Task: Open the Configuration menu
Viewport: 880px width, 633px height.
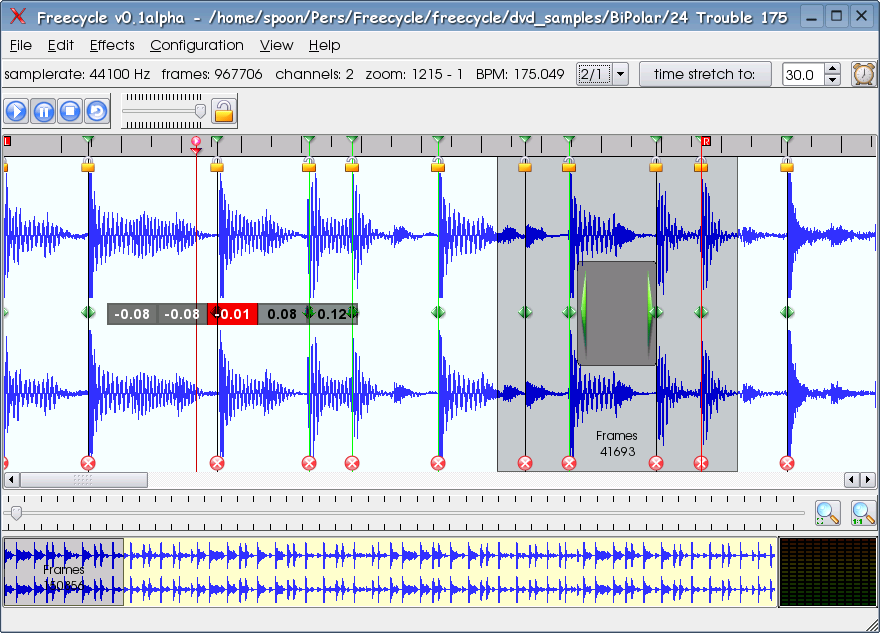Action: coord(196,45)
